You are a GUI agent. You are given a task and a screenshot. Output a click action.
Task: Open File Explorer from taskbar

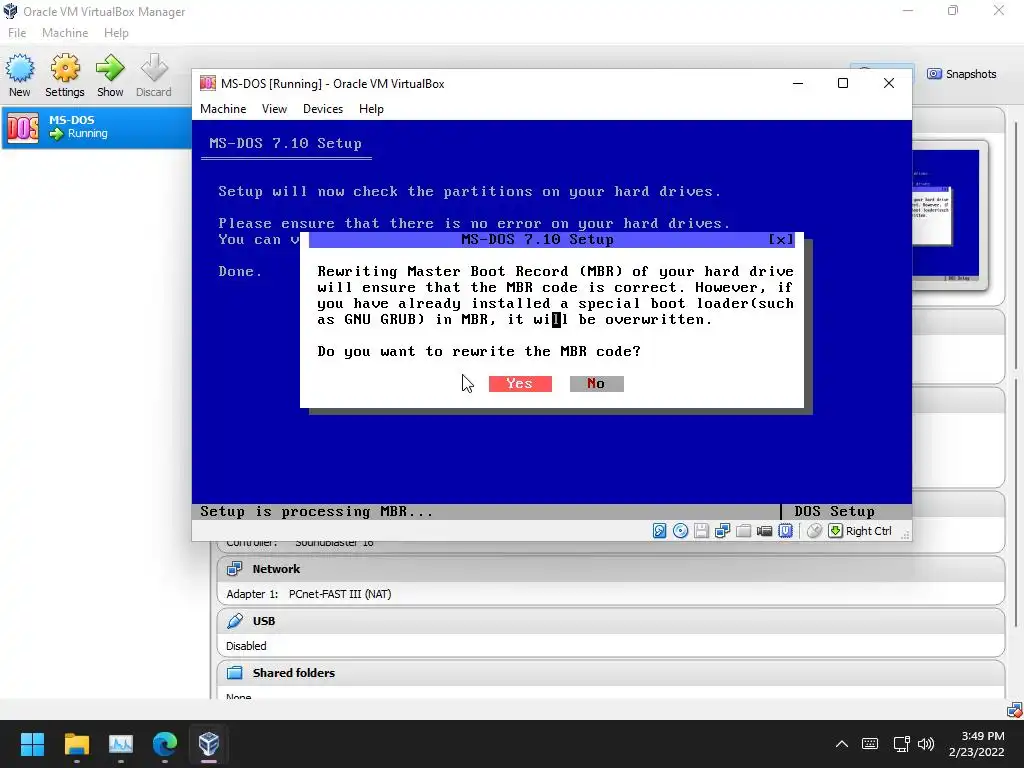[x=76, y=744]
